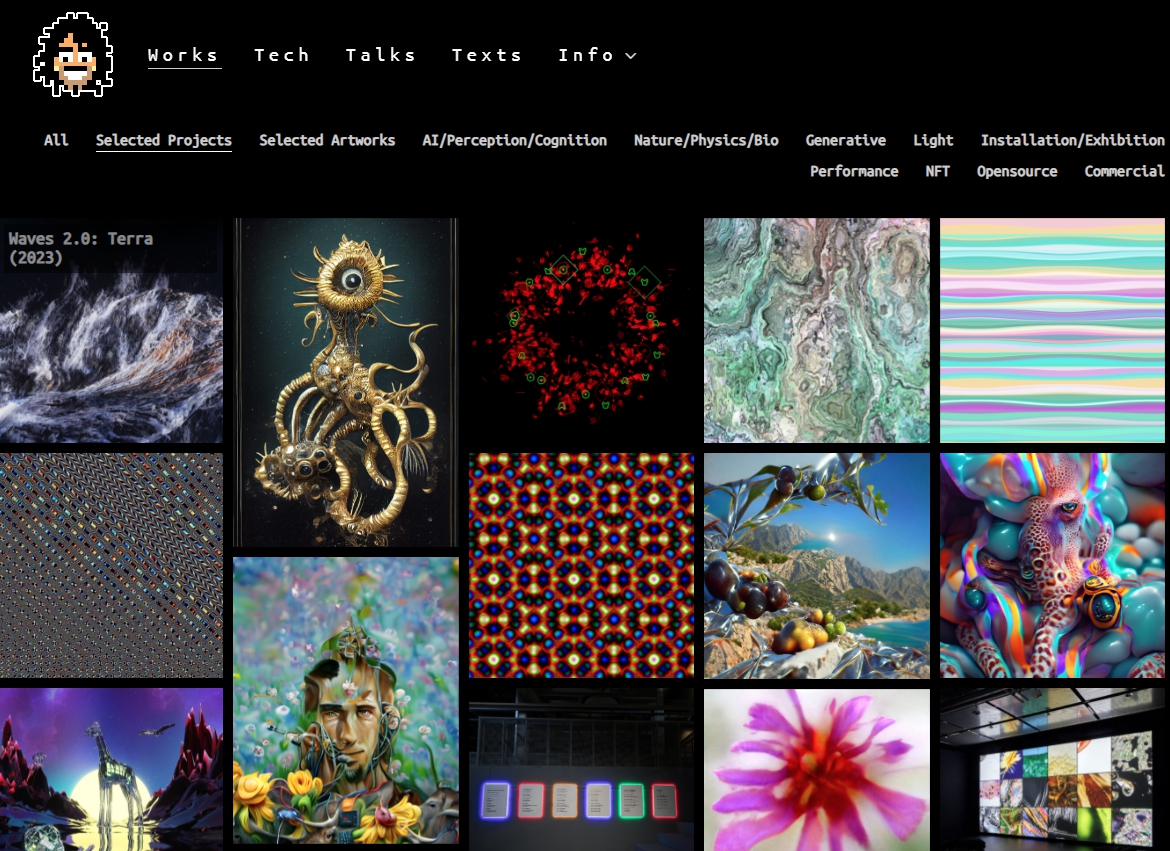The image size is (1170, 851).
Task: Open the red particle ring artwork
Action: tap(581, 331)
